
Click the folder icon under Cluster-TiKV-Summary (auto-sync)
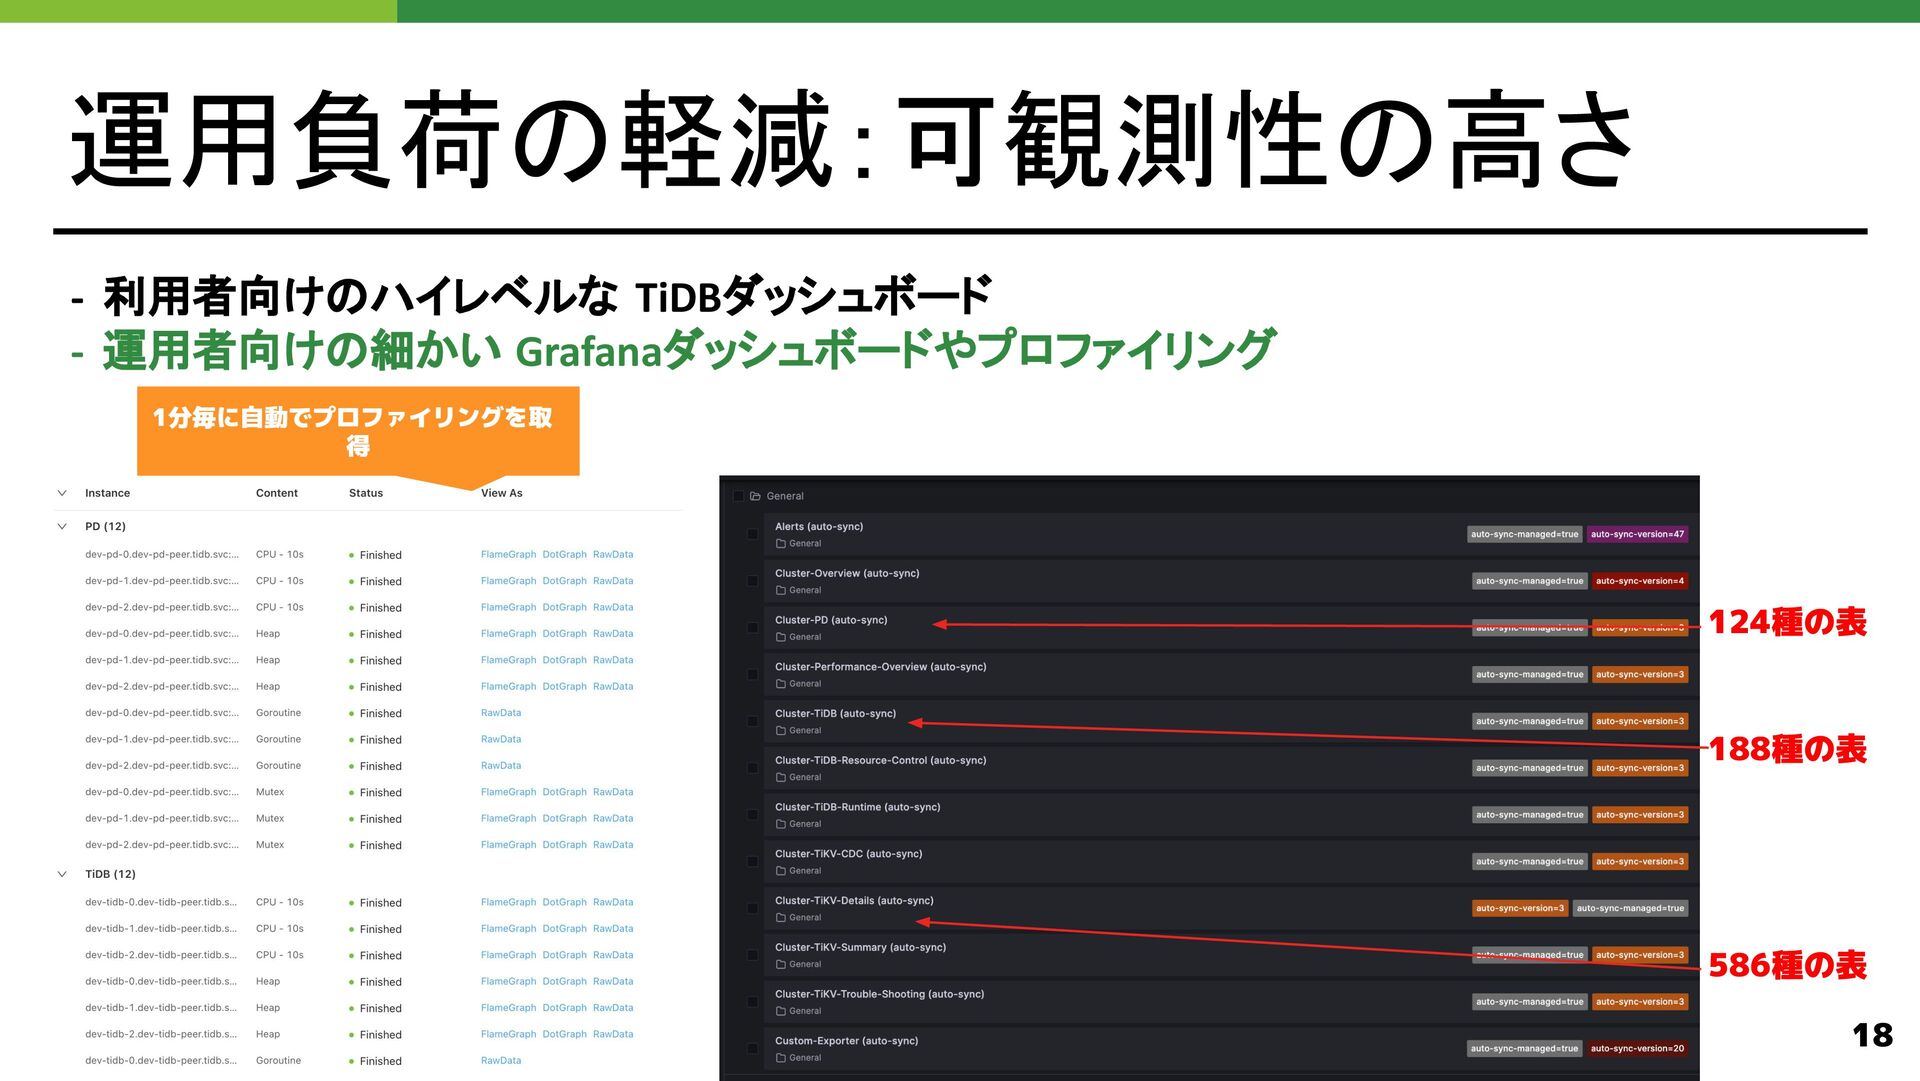[781, 964]
